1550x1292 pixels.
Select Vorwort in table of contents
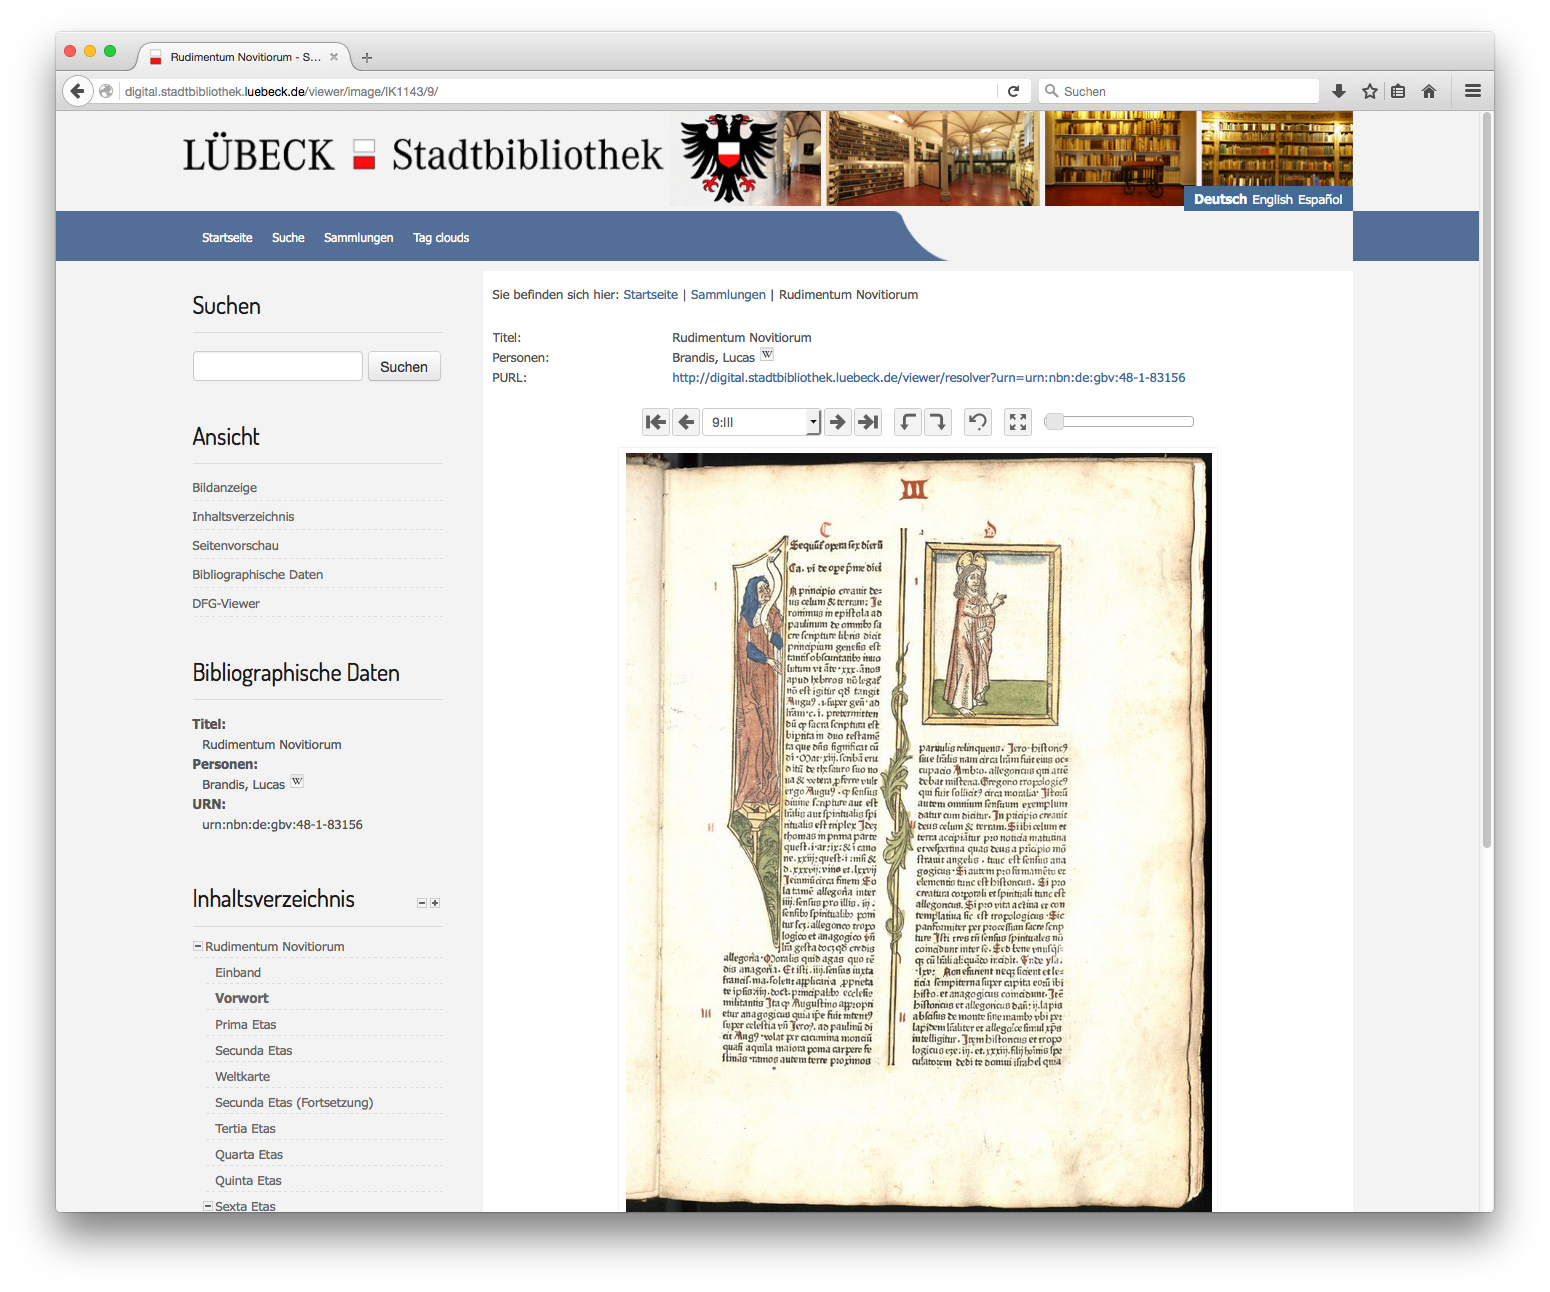(242, 999)
